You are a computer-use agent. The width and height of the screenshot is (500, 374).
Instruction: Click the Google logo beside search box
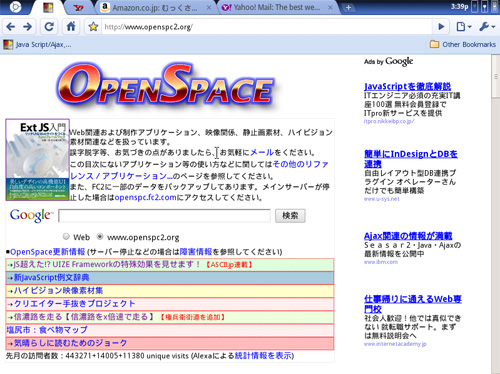tap(31, 215)
